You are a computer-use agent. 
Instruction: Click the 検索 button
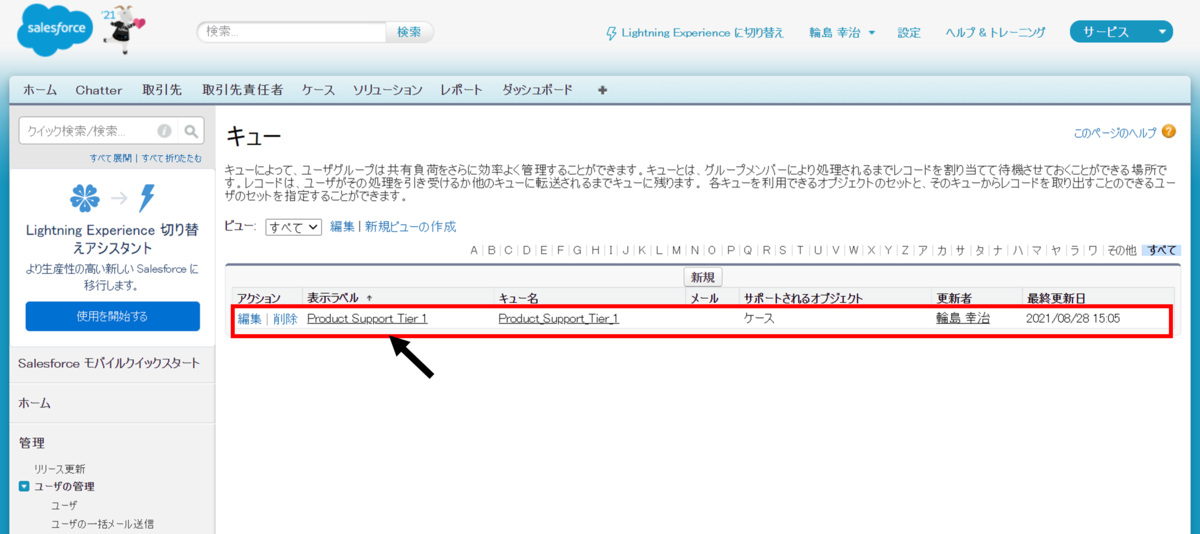click(410, 32)
